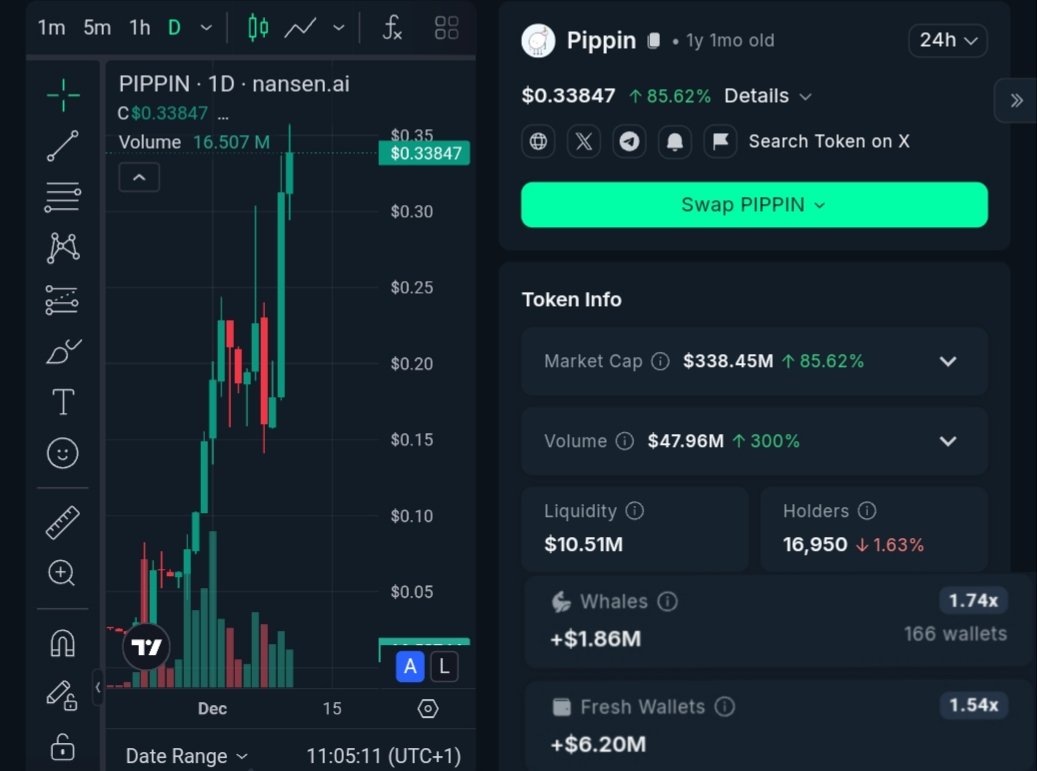Switch chart to 1h interval
Image resolution: width=1037 pixels, height=771 pixels.
coord(140,27)
